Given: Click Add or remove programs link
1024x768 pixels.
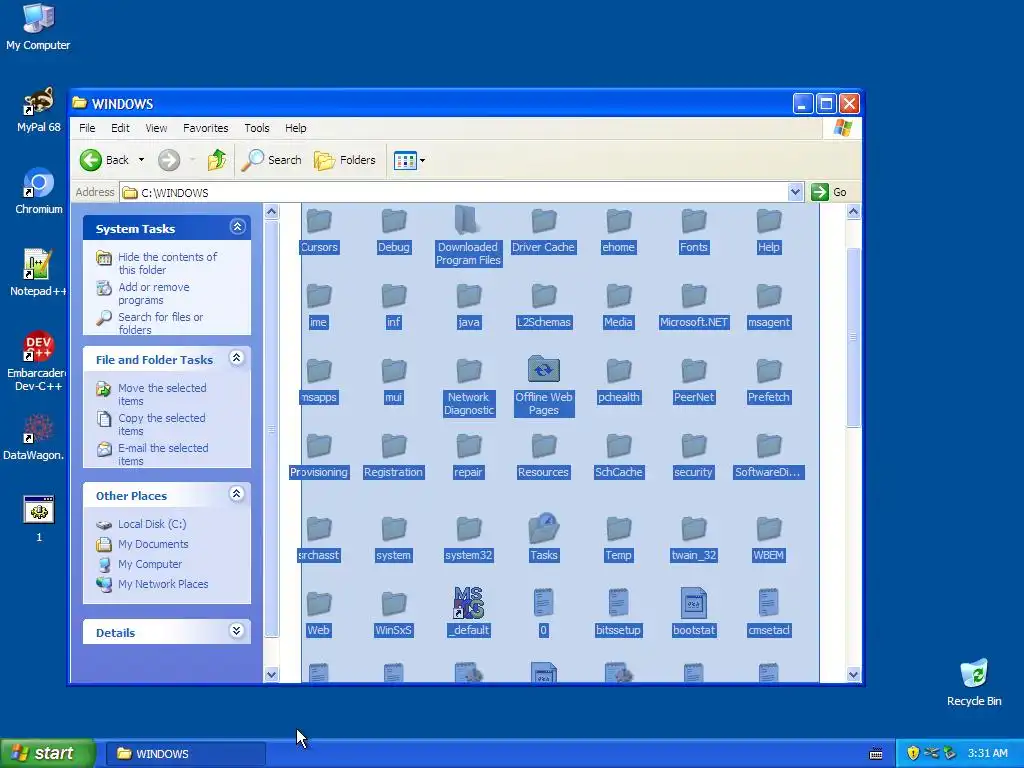Looking at the screenshot, I should 153,293.
